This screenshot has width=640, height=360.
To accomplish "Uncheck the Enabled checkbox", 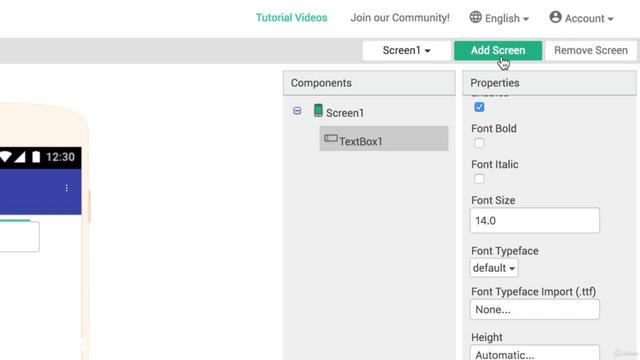I will [479, 107].
